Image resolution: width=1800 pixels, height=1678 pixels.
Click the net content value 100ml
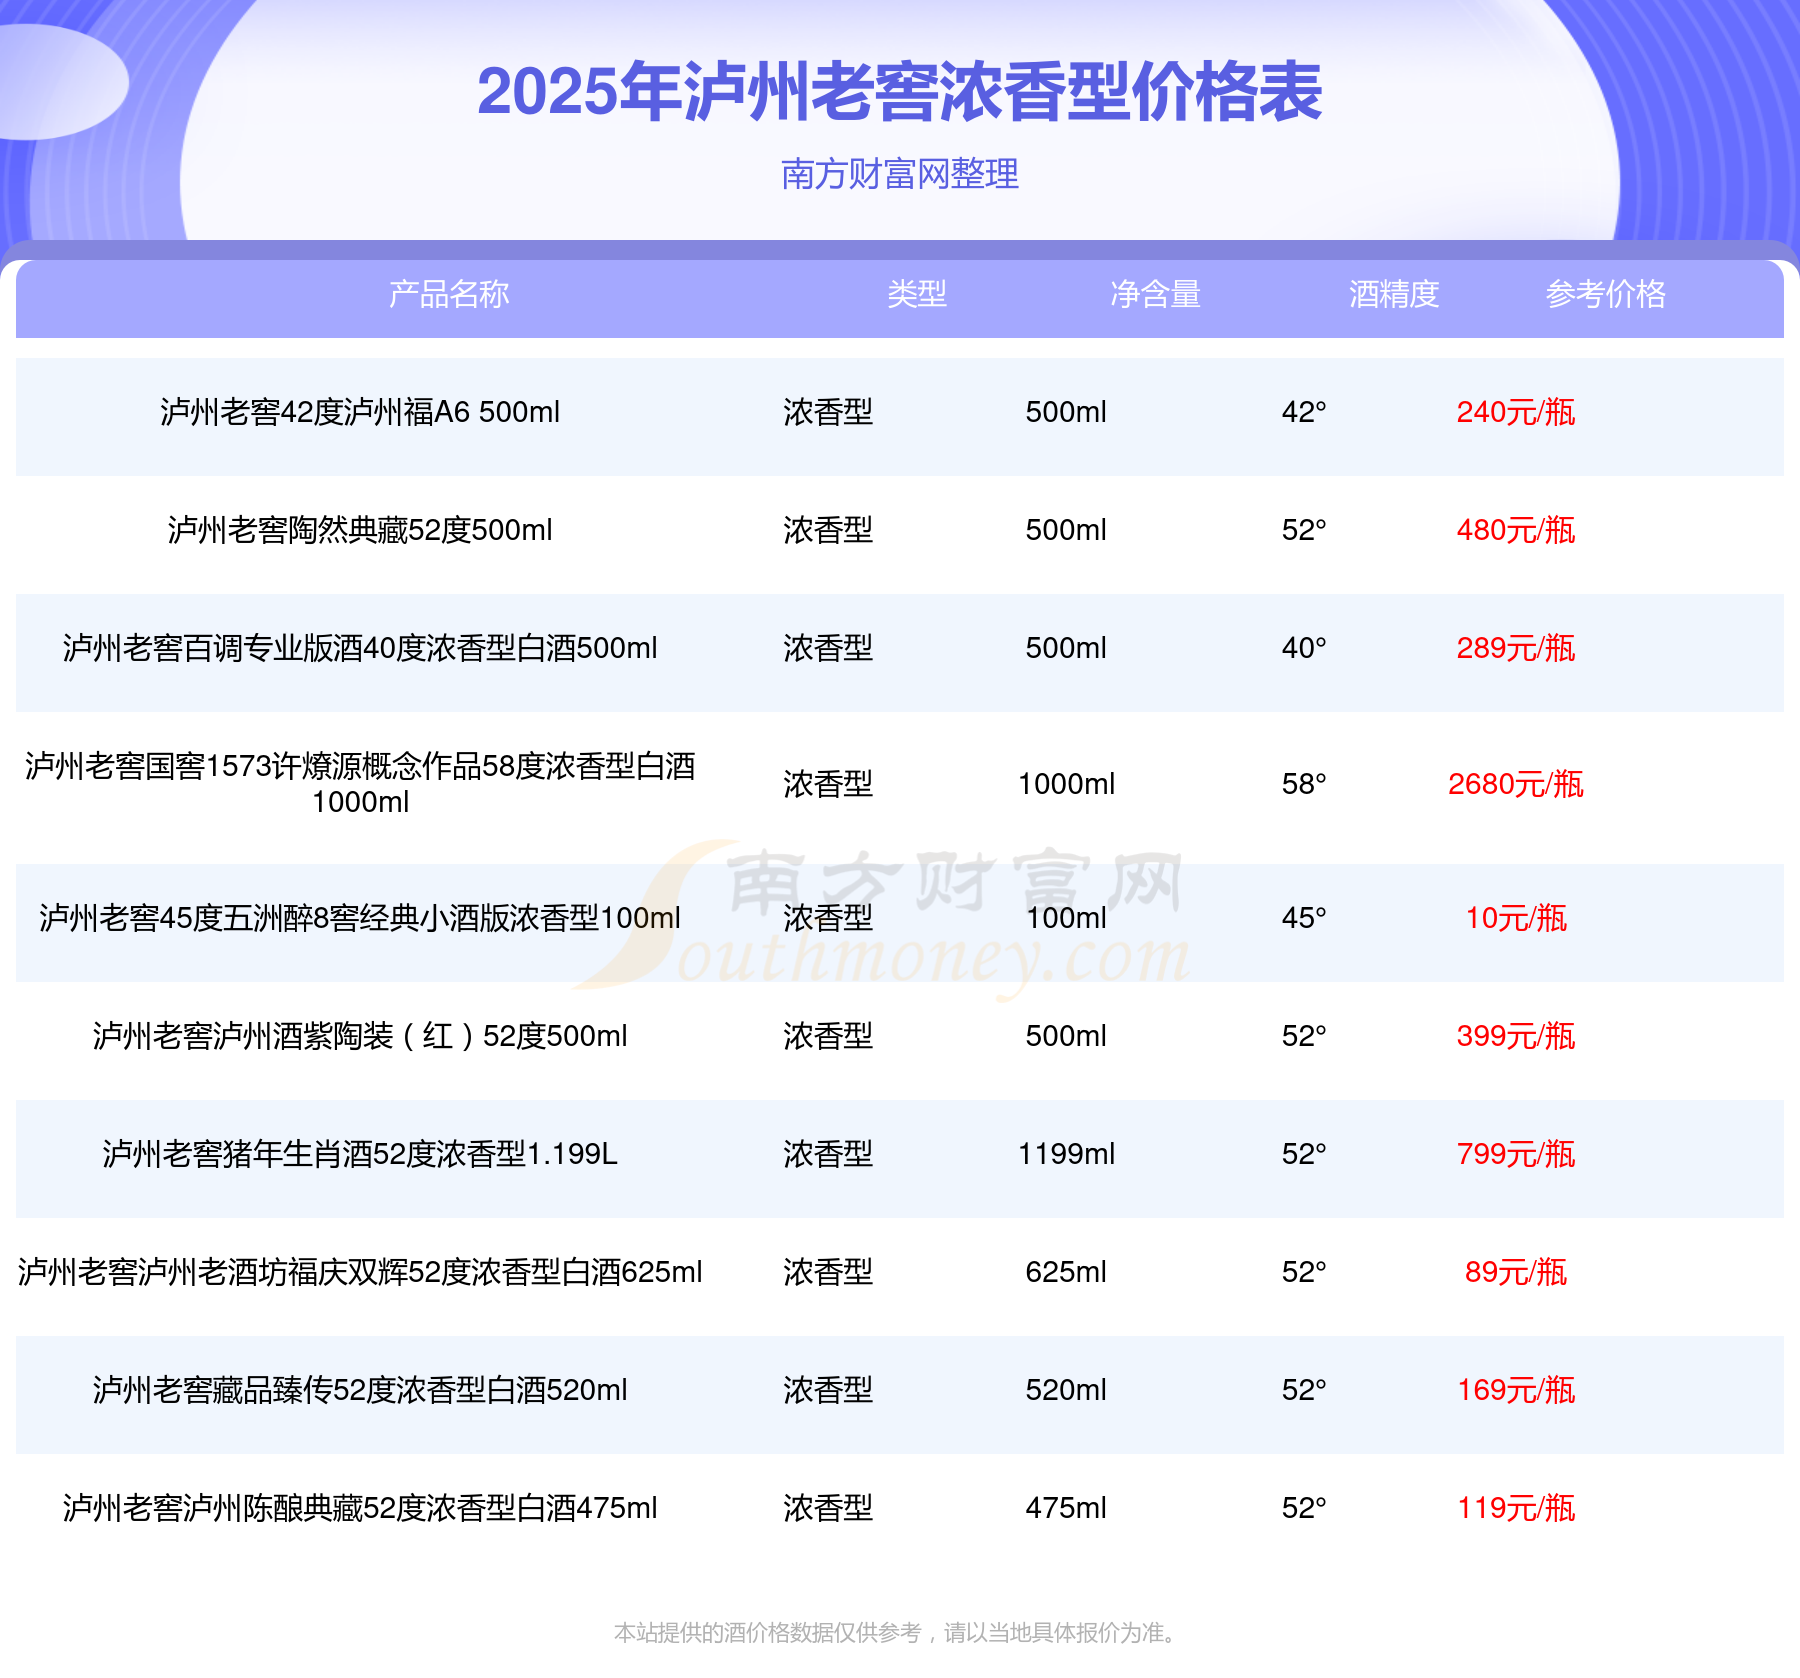[x=1066, y=918]
